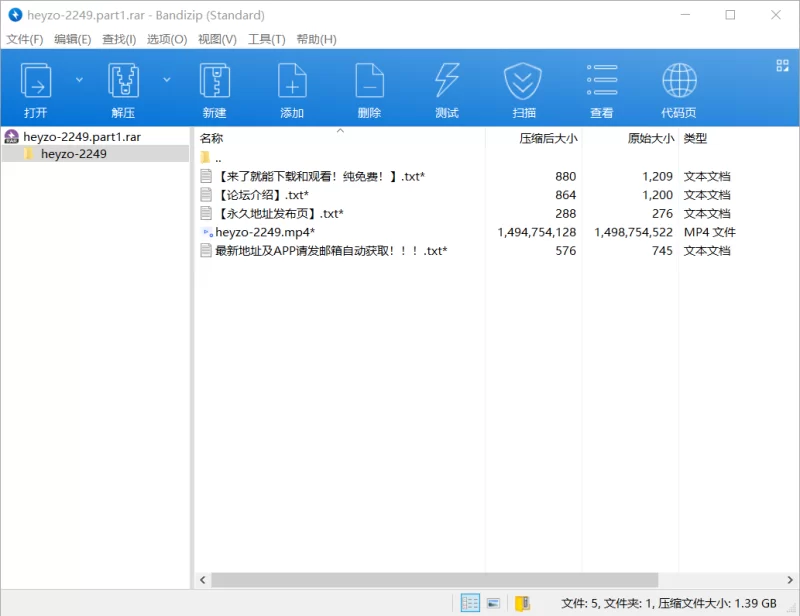Click the yellow archive info status icon
Viewport: 800px width, 616px height.
(x=522, y=603)
